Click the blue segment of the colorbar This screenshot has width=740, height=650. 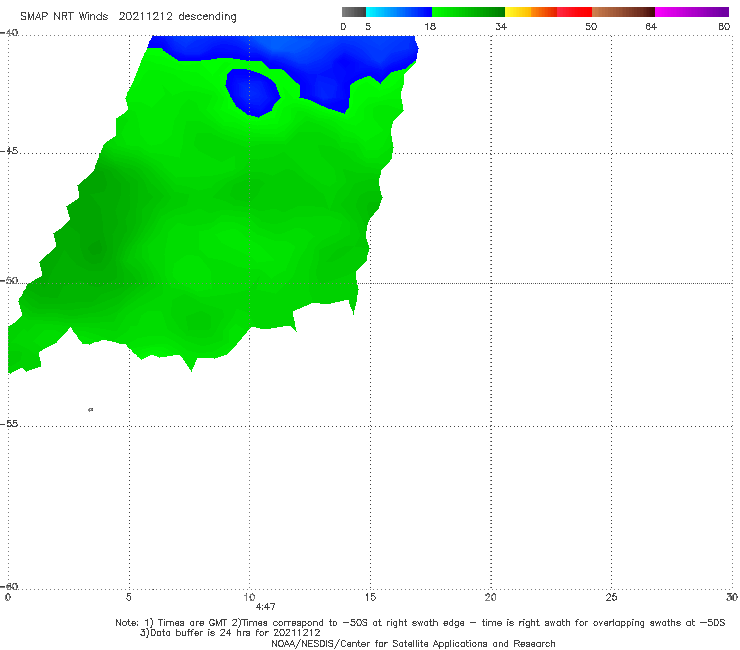(399, 12)
